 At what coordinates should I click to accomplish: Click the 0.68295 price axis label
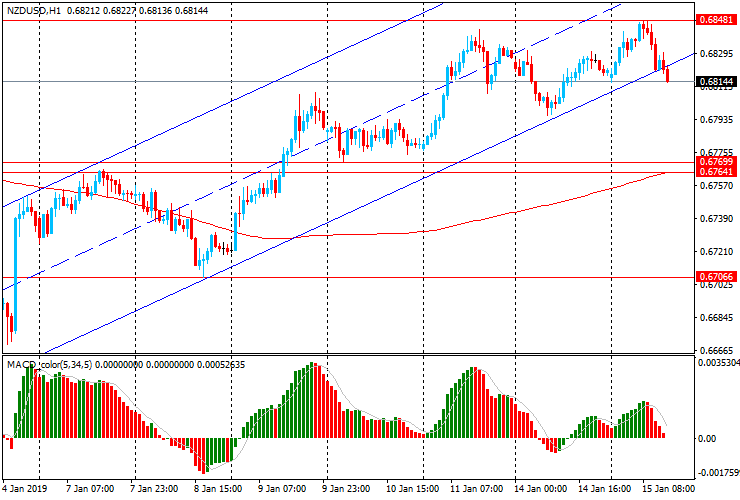pos(715,53)
